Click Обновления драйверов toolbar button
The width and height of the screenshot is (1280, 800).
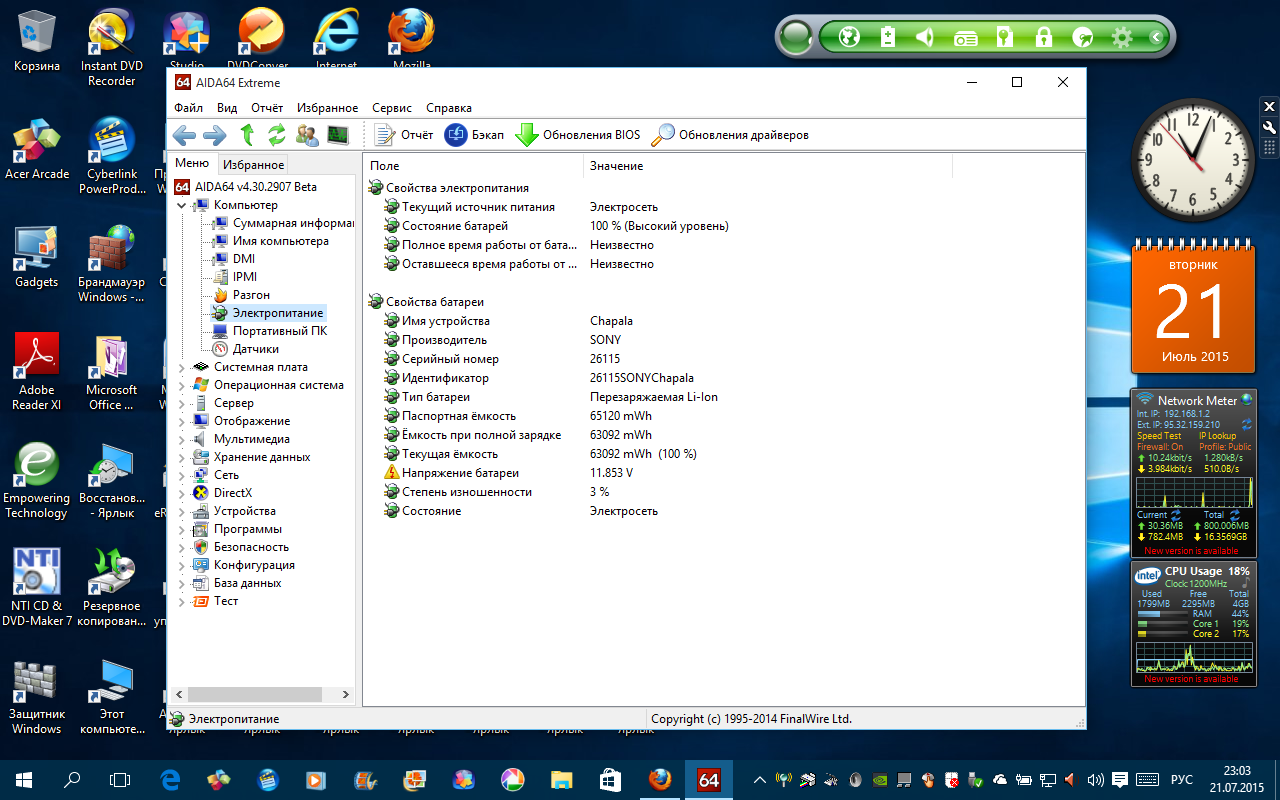click(x=730, y=135)
